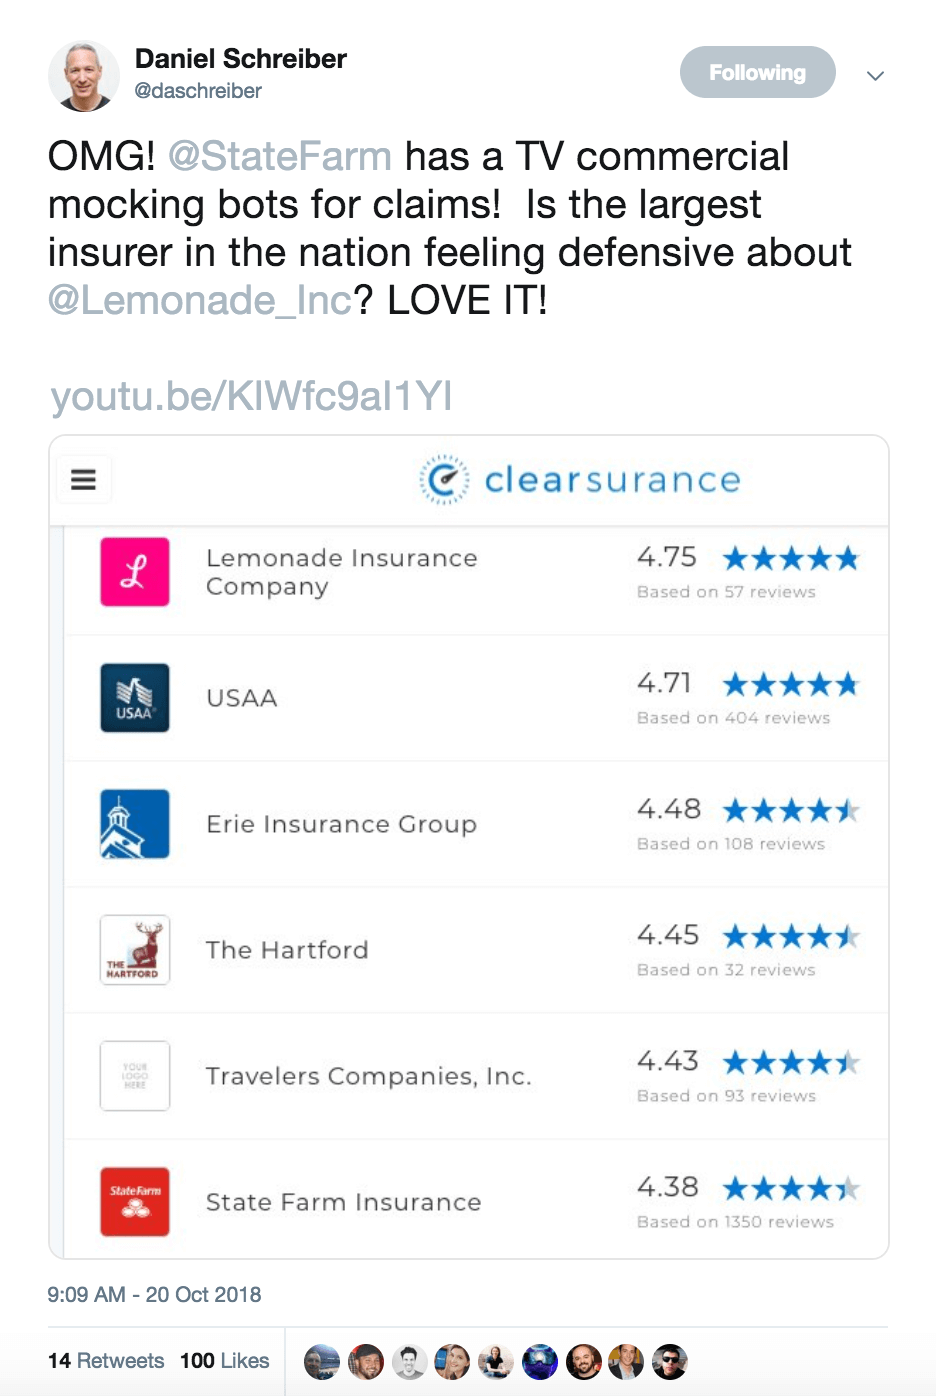Click the Travelers placeholder logo
The image size is (936, 1396).
click(135, 1076)
